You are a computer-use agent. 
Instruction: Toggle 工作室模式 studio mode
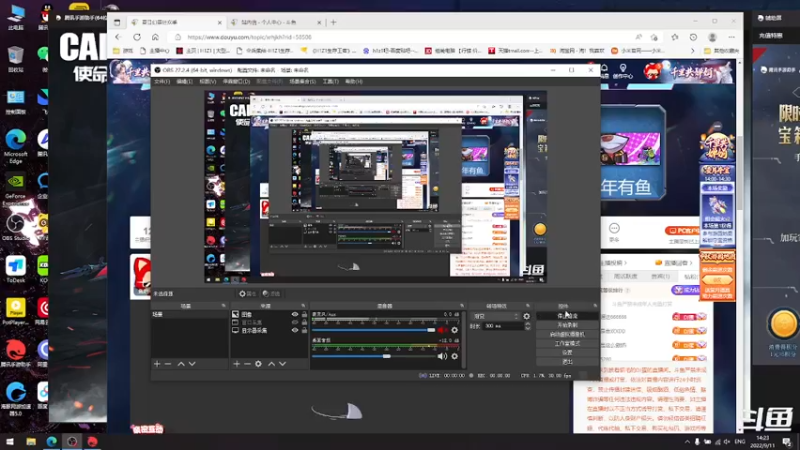(x=567, y=343)
